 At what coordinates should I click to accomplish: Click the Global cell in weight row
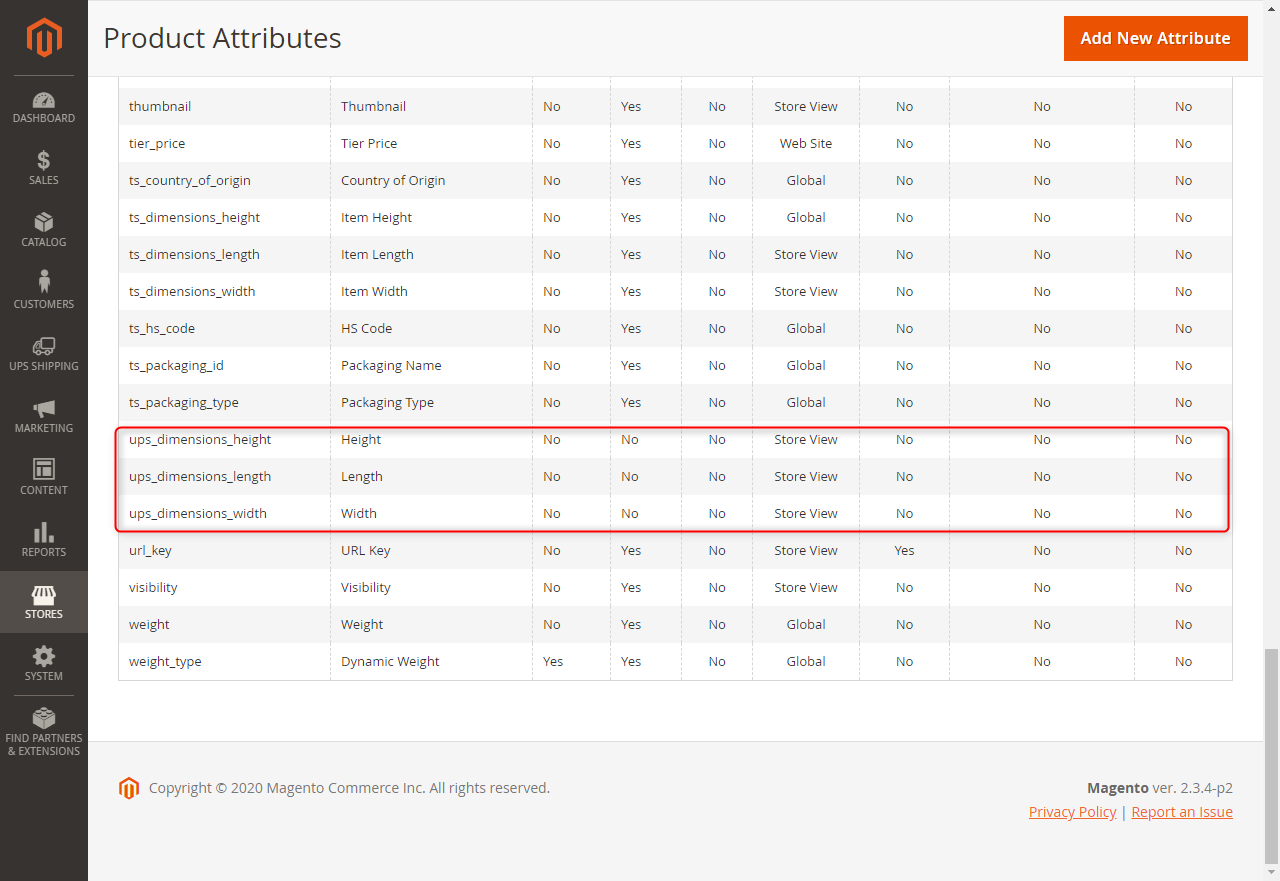[806, 624]
